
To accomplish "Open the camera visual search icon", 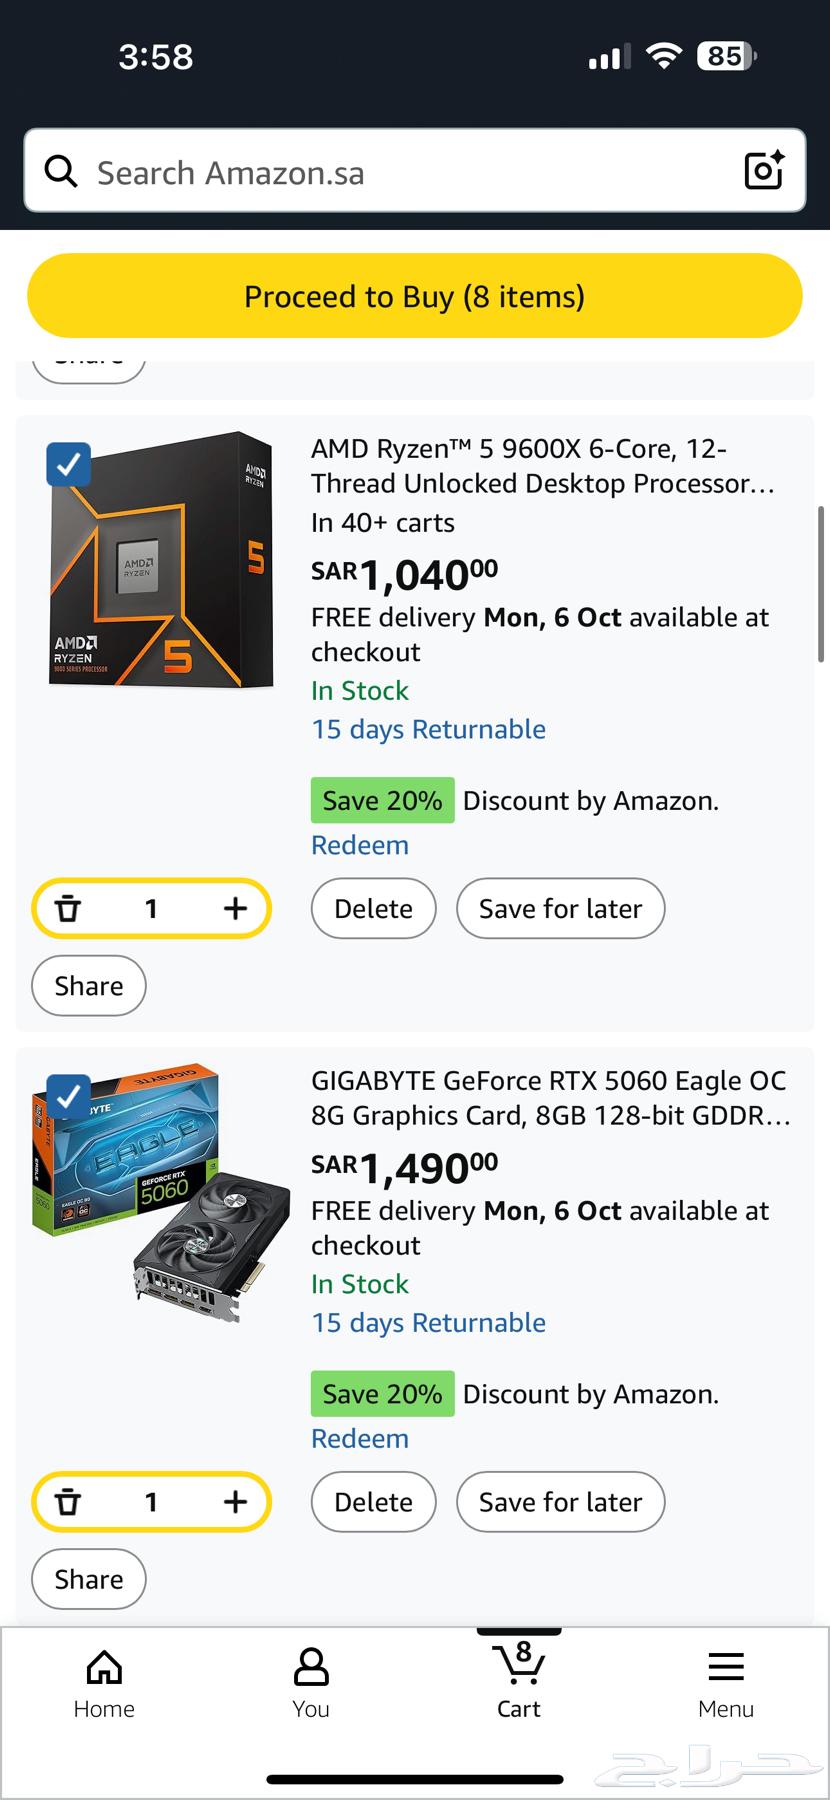I will coord(764,171).
